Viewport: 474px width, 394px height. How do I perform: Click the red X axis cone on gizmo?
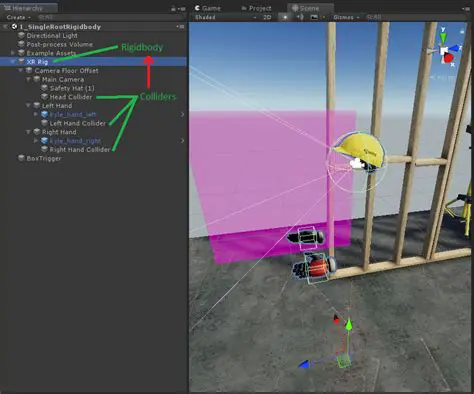(449, 59)
